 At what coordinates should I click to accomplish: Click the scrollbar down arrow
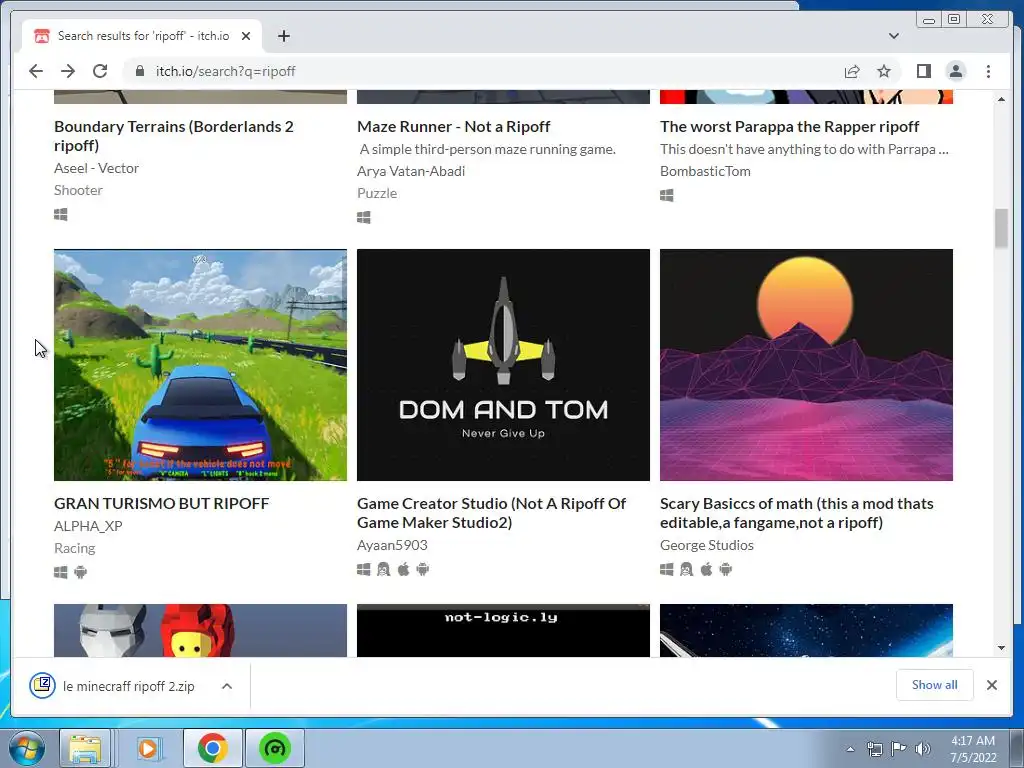[1001, 648]
